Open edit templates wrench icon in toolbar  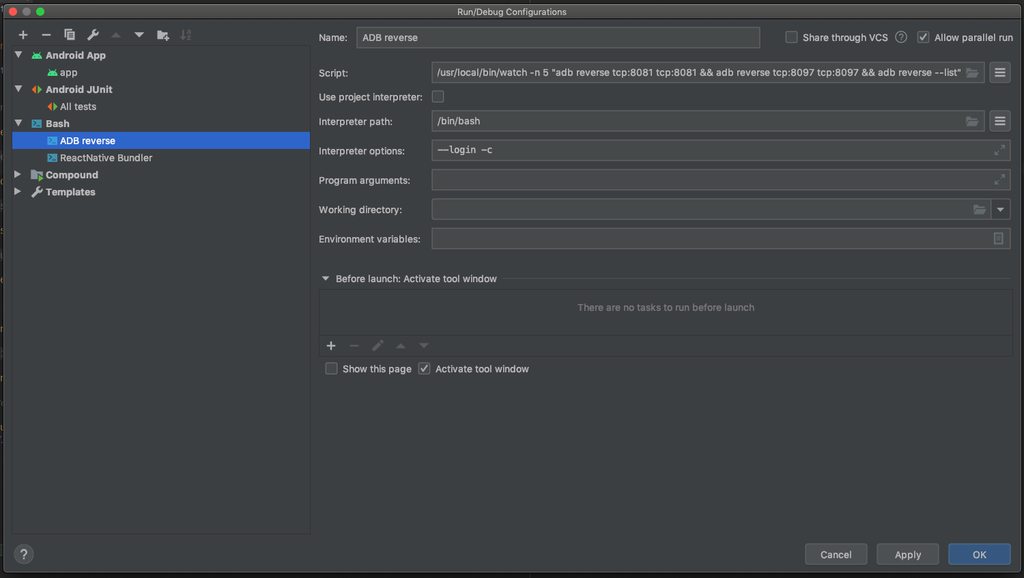93,35
